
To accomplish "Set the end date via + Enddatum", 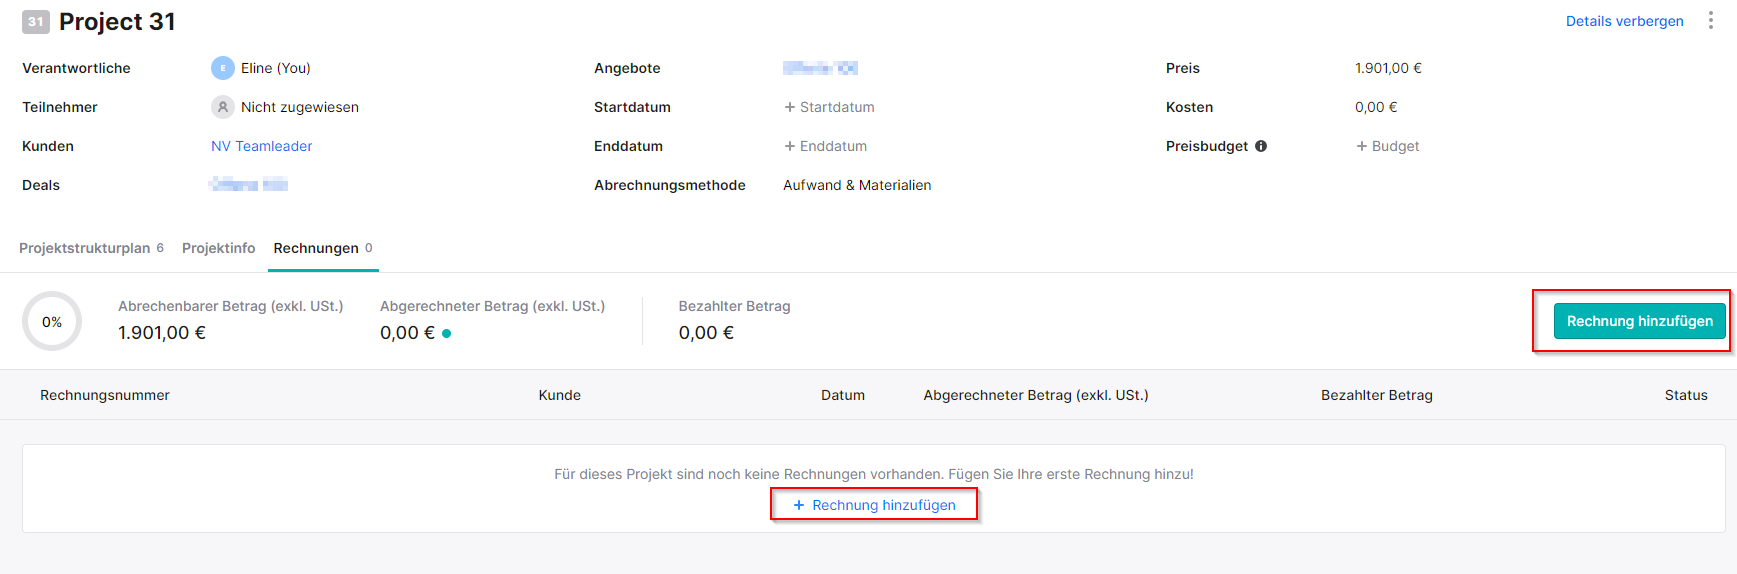I will pos(825,146).
